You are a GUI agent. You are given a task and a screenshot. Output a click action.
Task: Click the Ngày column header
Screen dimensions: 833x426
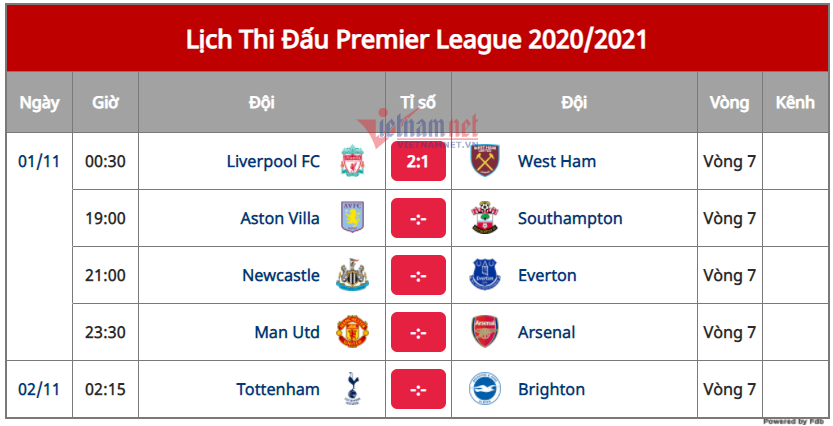[x=39, y=102]
